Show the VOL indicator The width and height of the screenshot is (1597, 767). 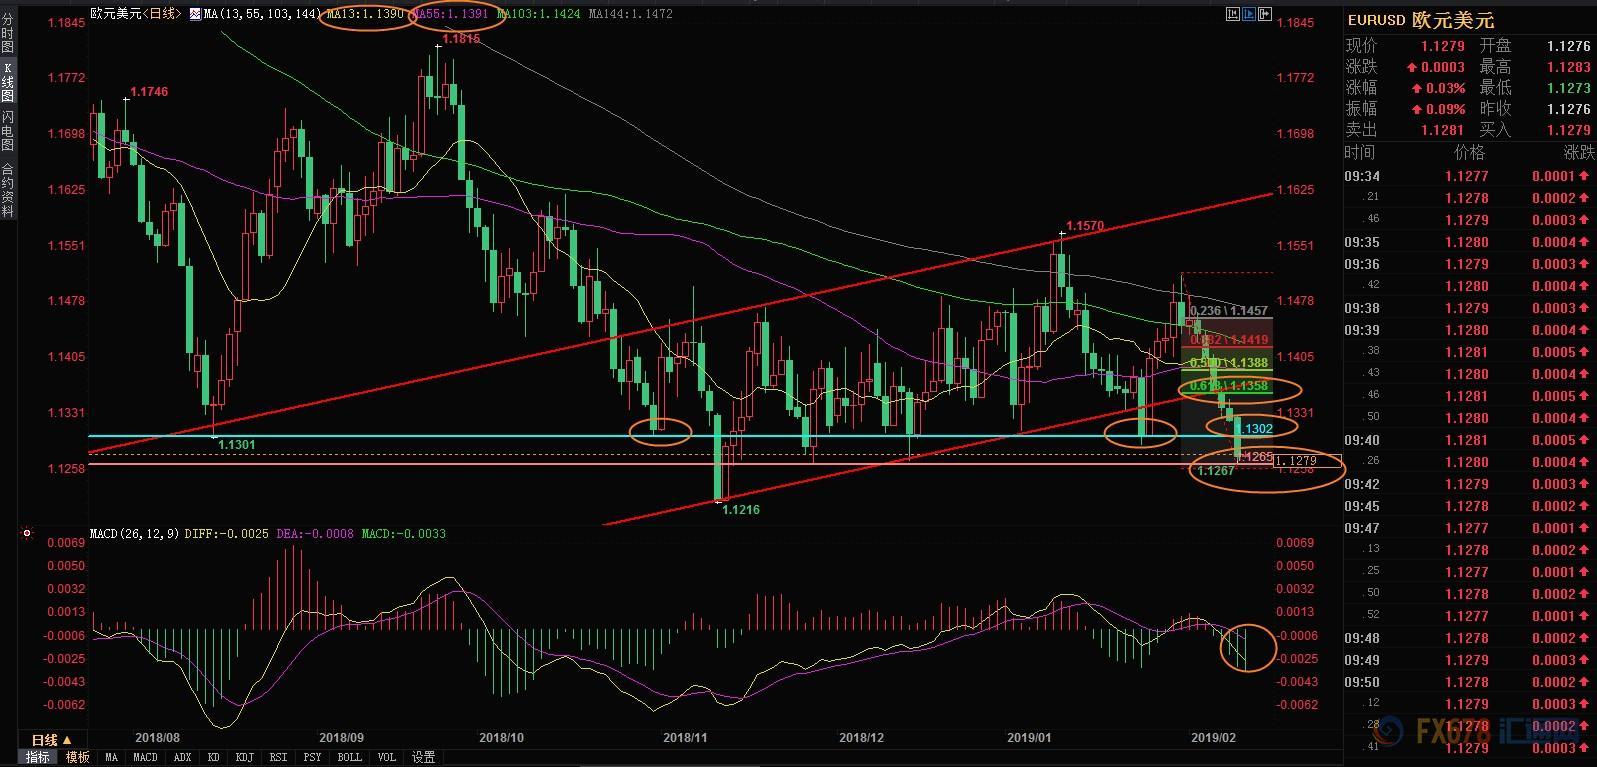point(387,757)
